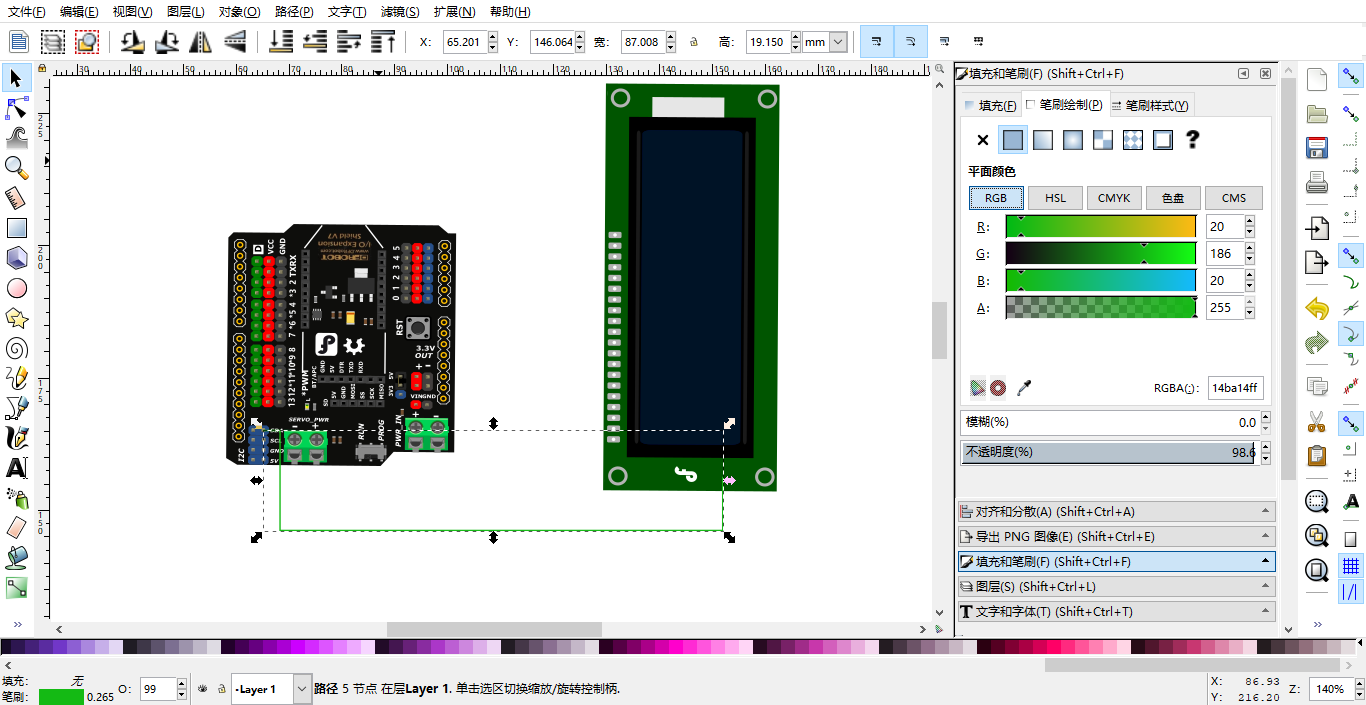Click the save document icon
Viewport: 1366px width, 705px height.
pyautogui.click(x=1317, y=147)
